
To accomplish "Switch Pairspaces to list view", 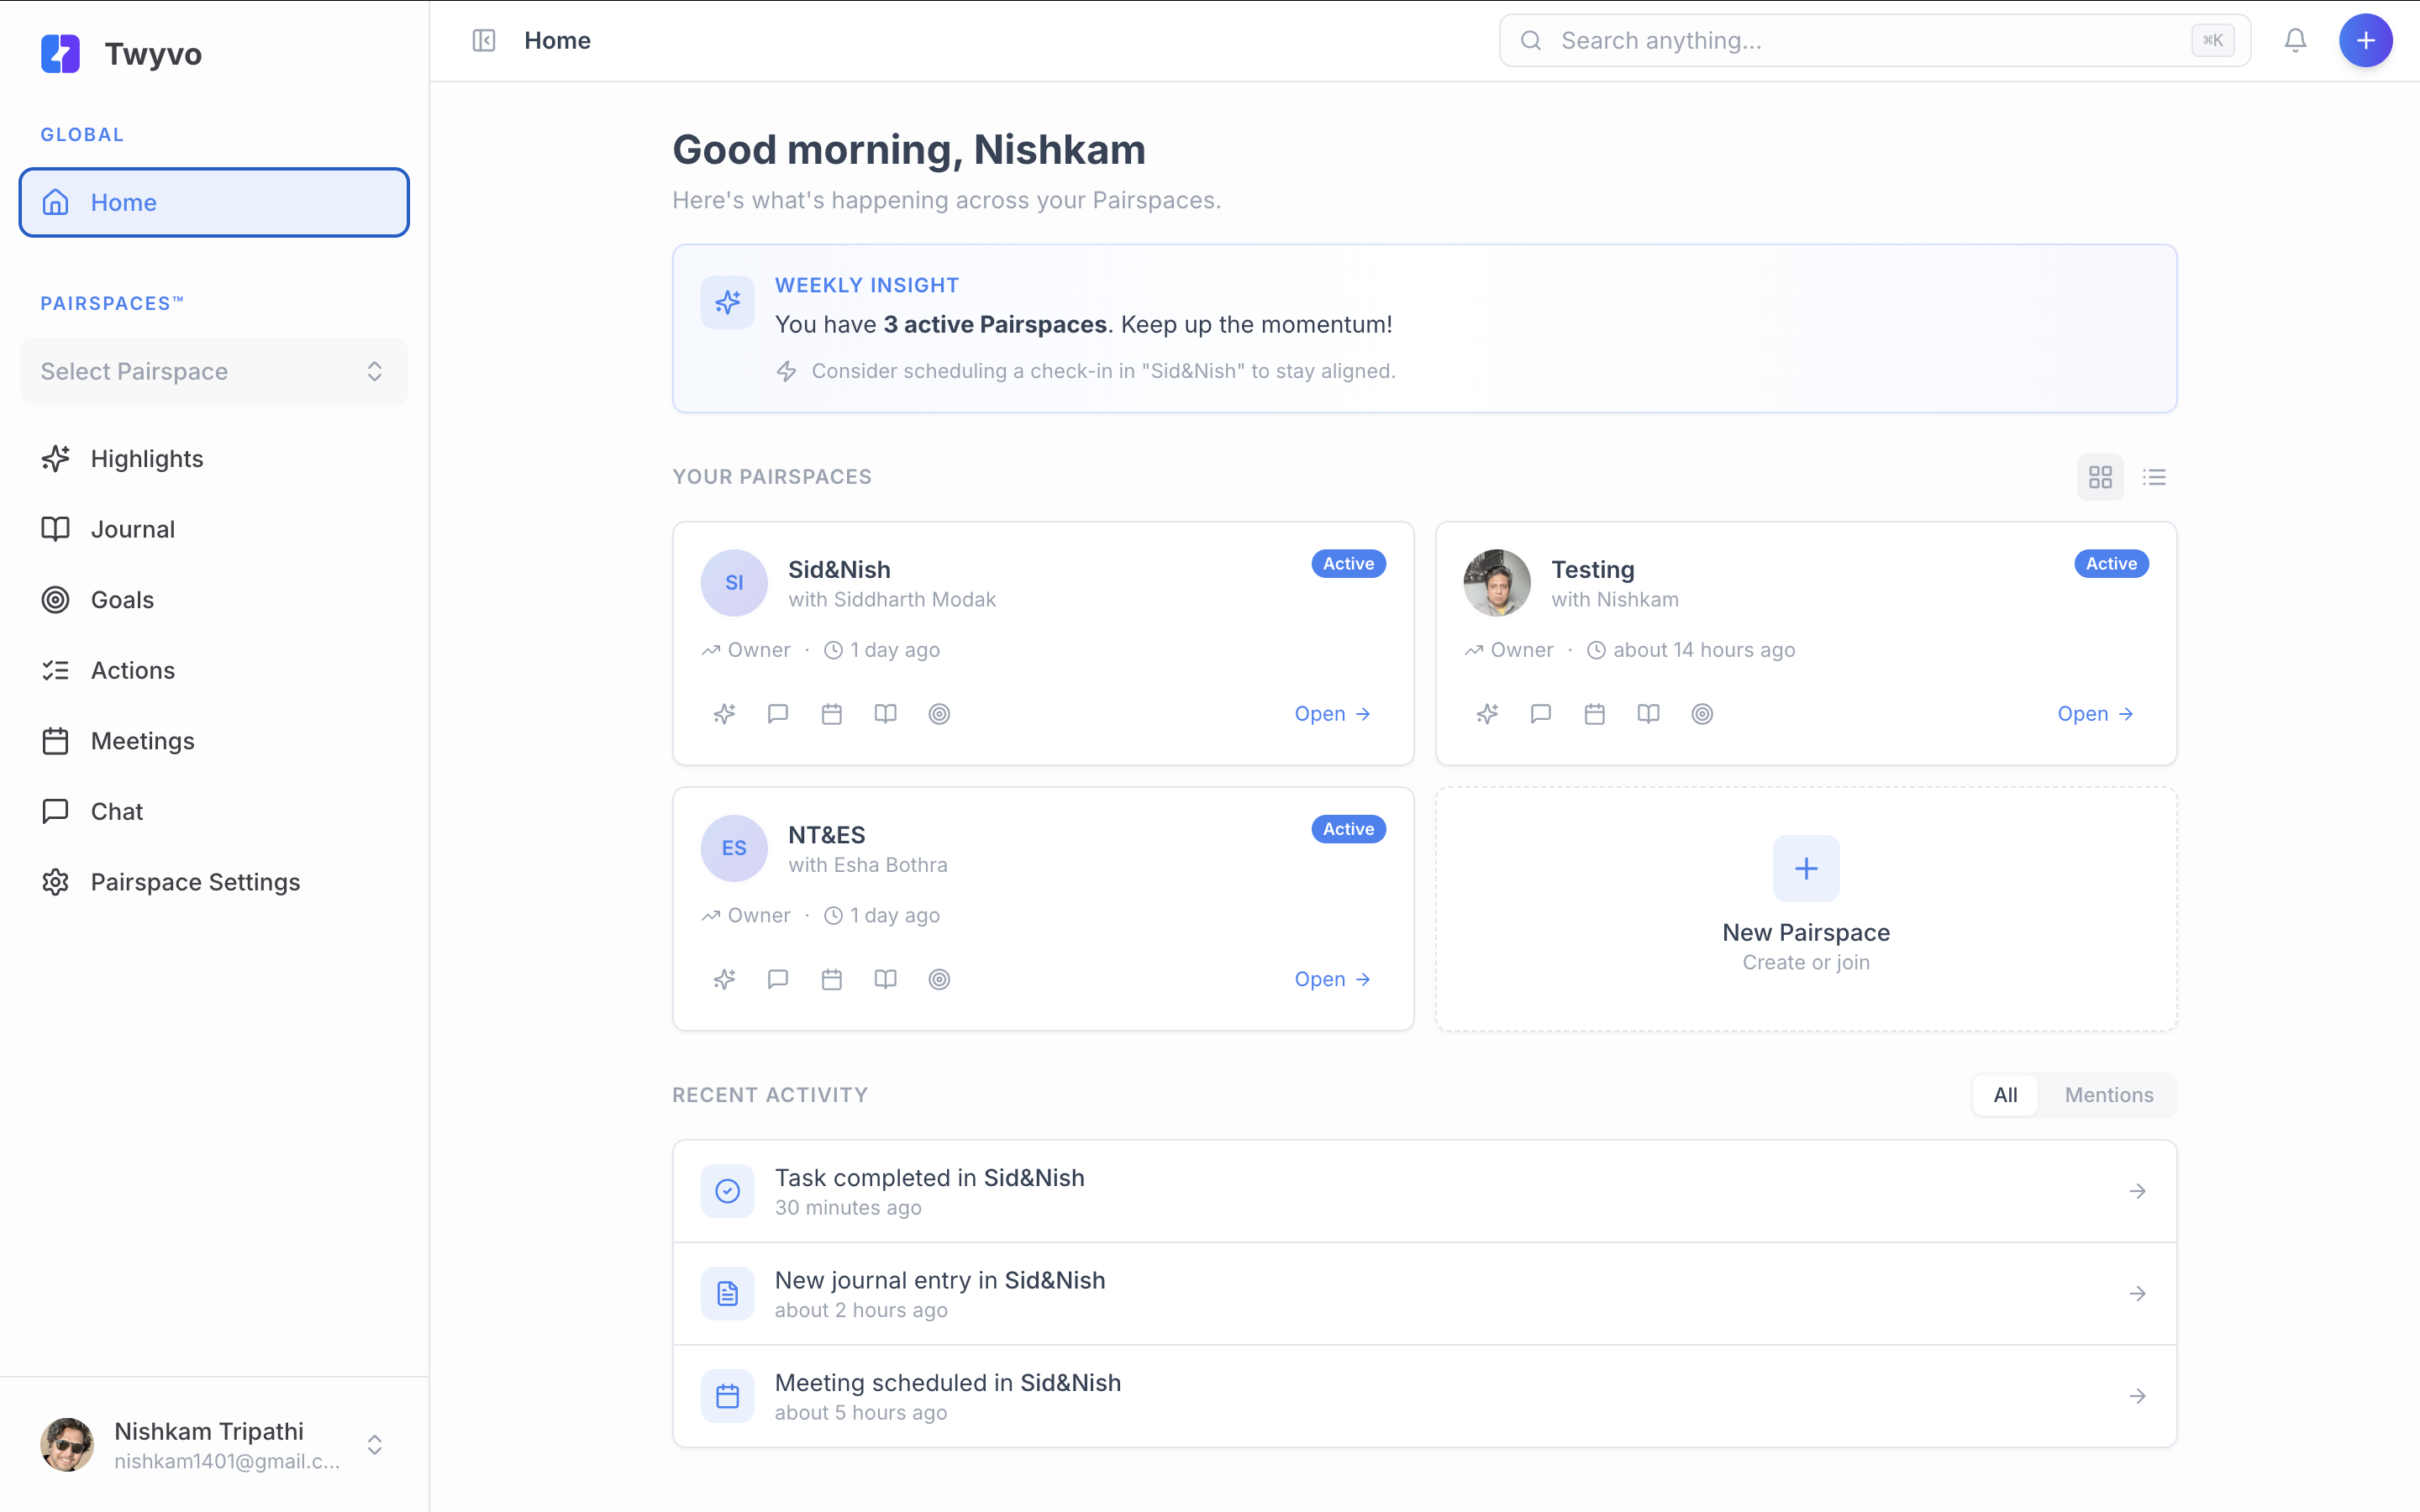I will (x=2154, y=477).
